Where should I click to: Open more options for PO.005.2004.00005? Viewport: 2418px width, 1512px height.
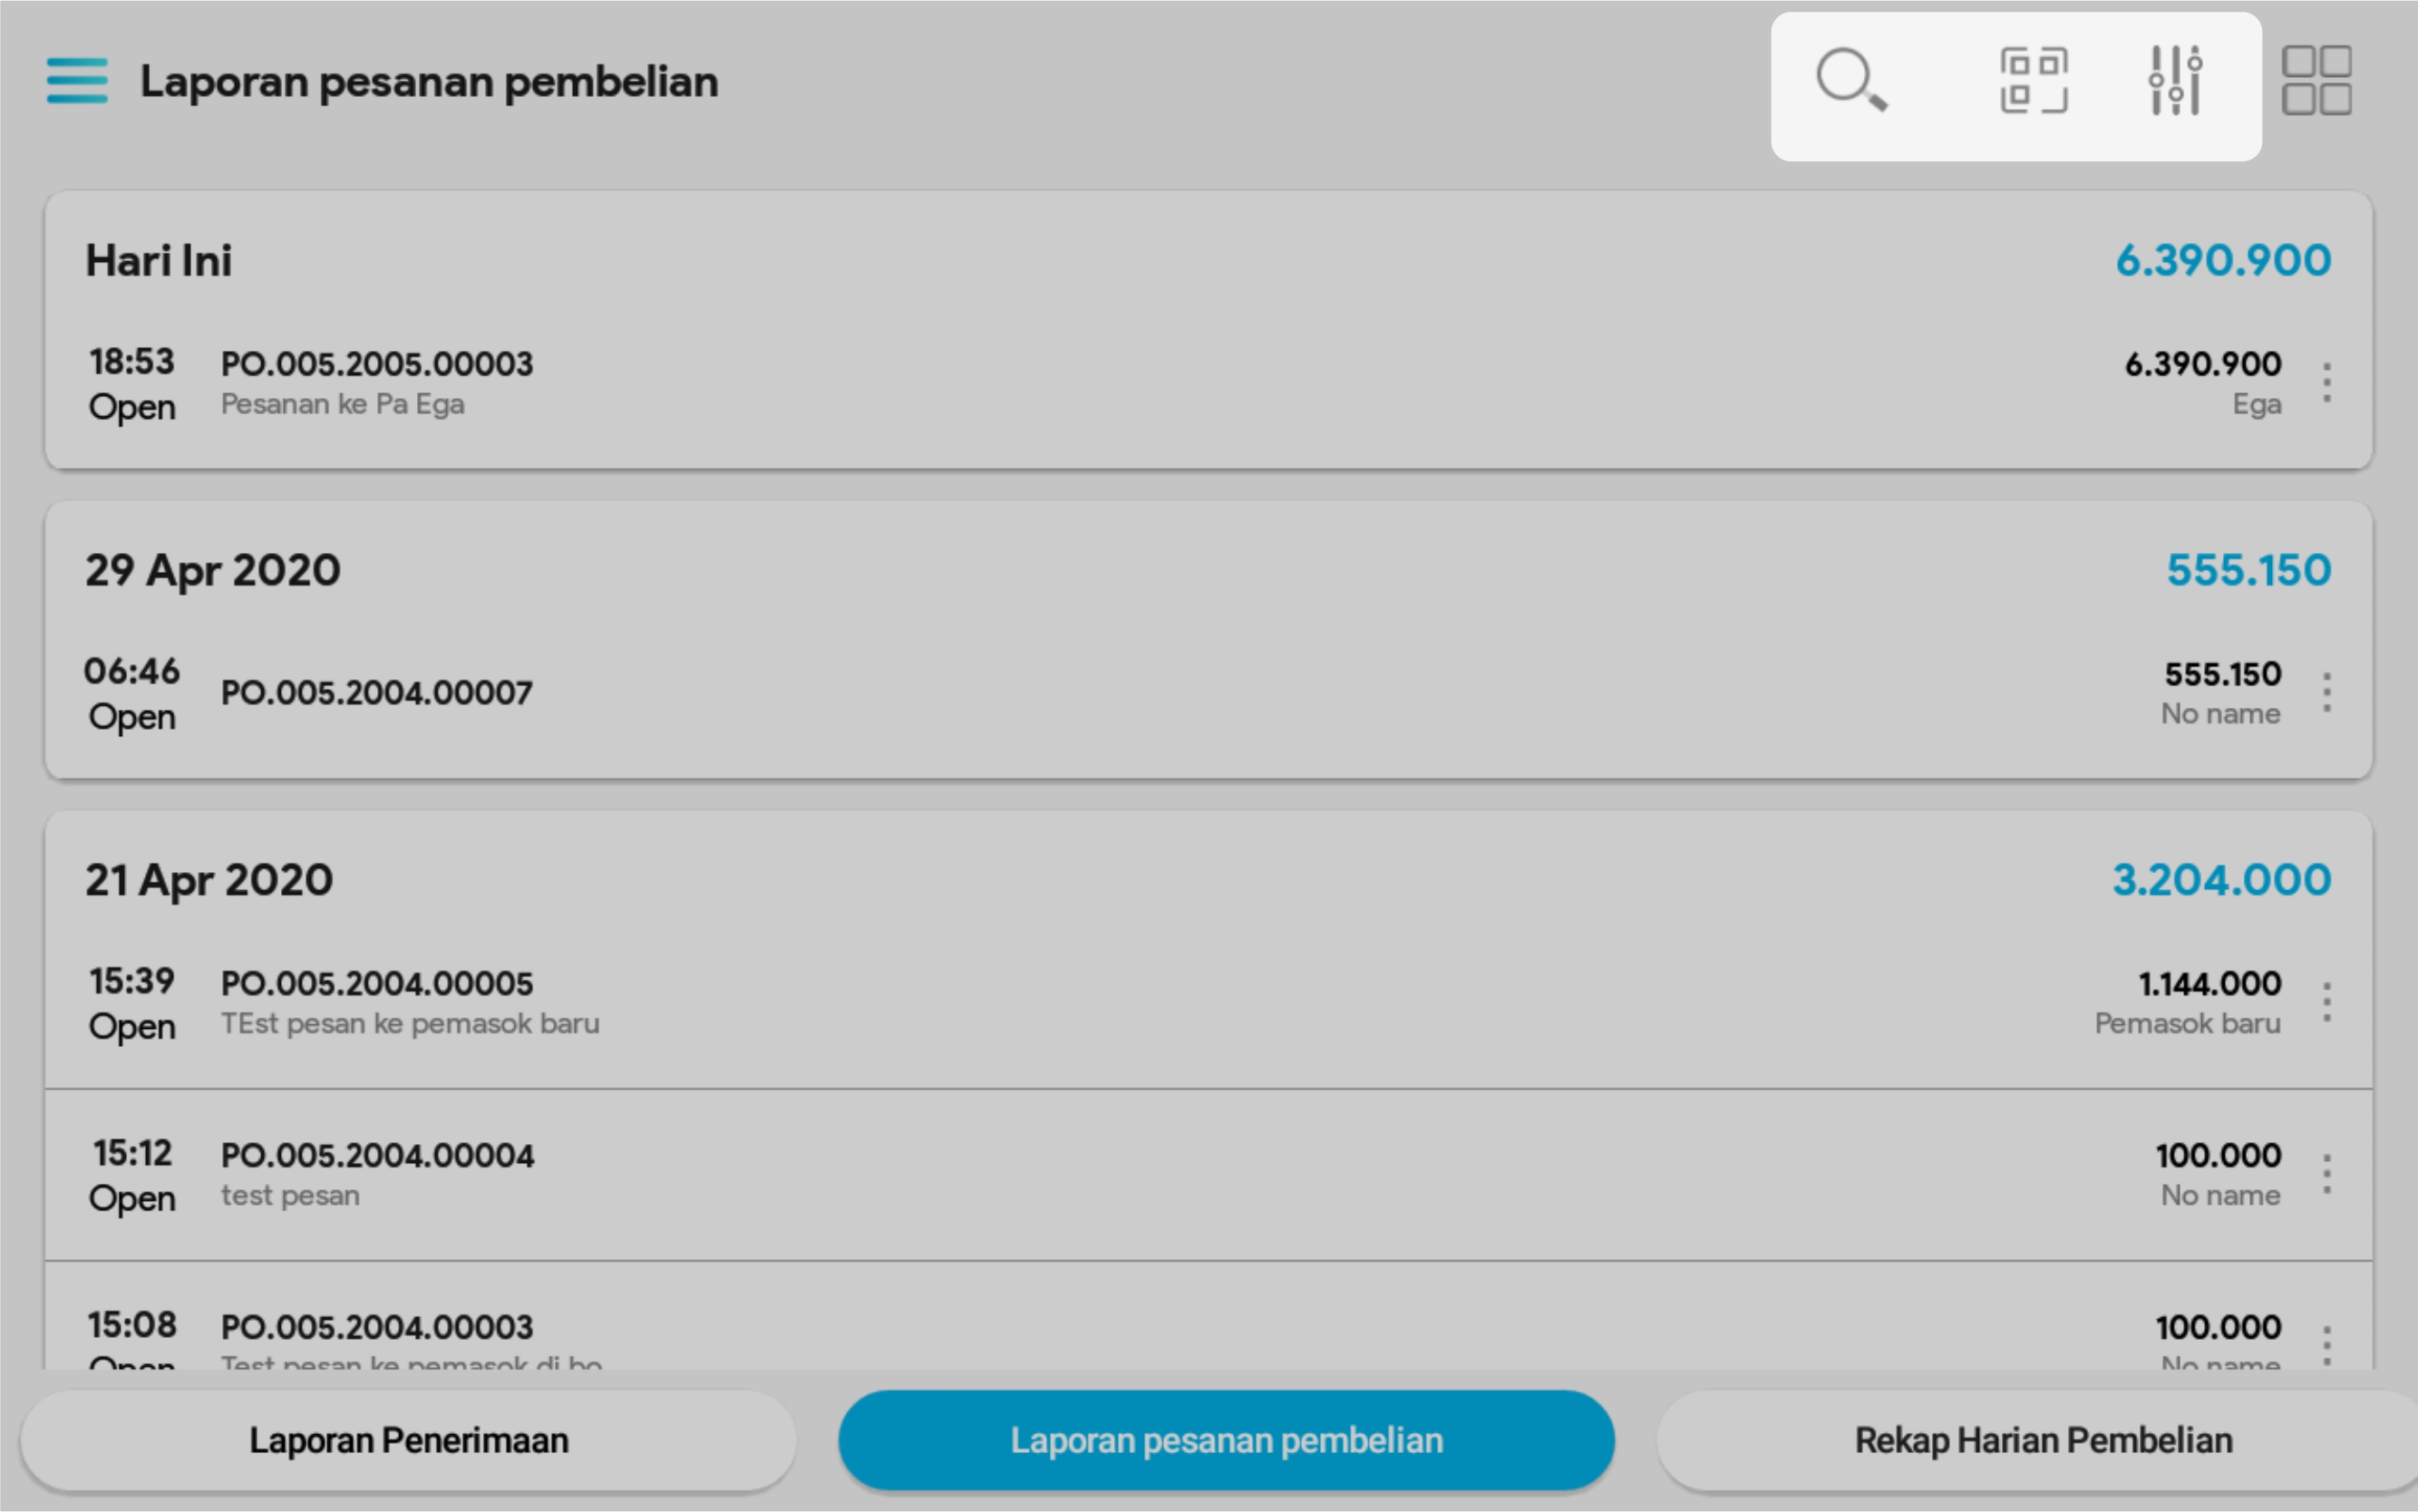pos(2327,1002)
